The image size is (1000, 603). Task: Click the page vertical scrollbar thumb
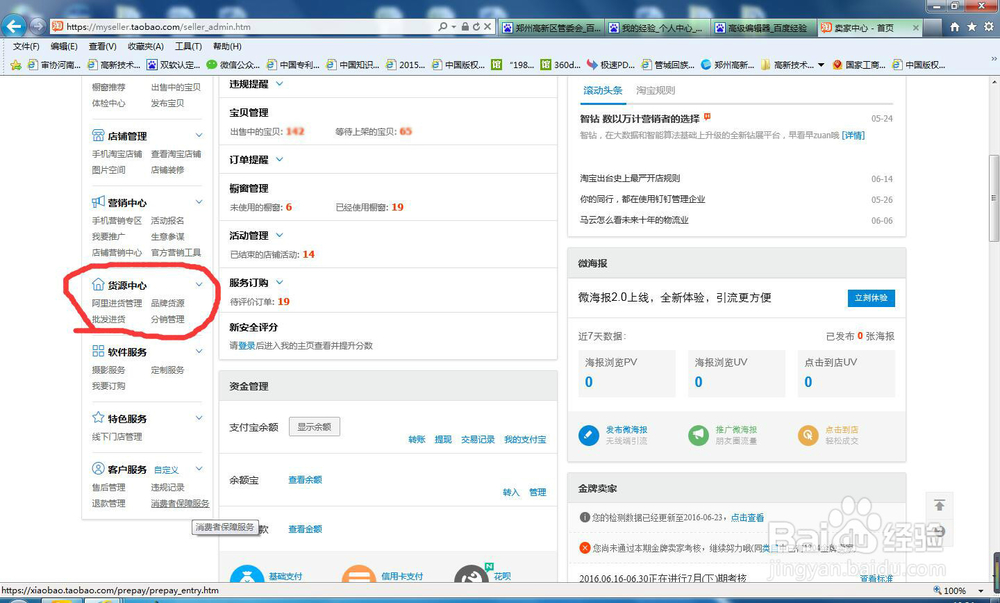pos(994,198)
